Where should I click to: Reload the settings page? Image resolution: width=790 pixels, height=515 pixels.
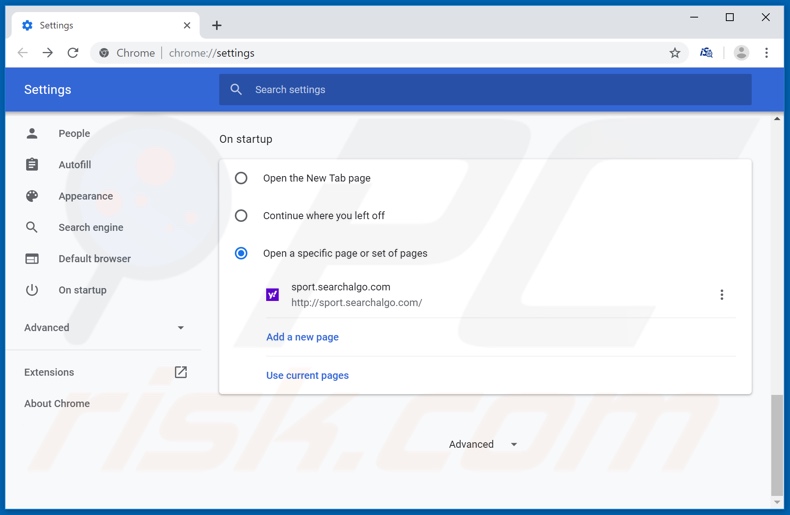(73, 53)
